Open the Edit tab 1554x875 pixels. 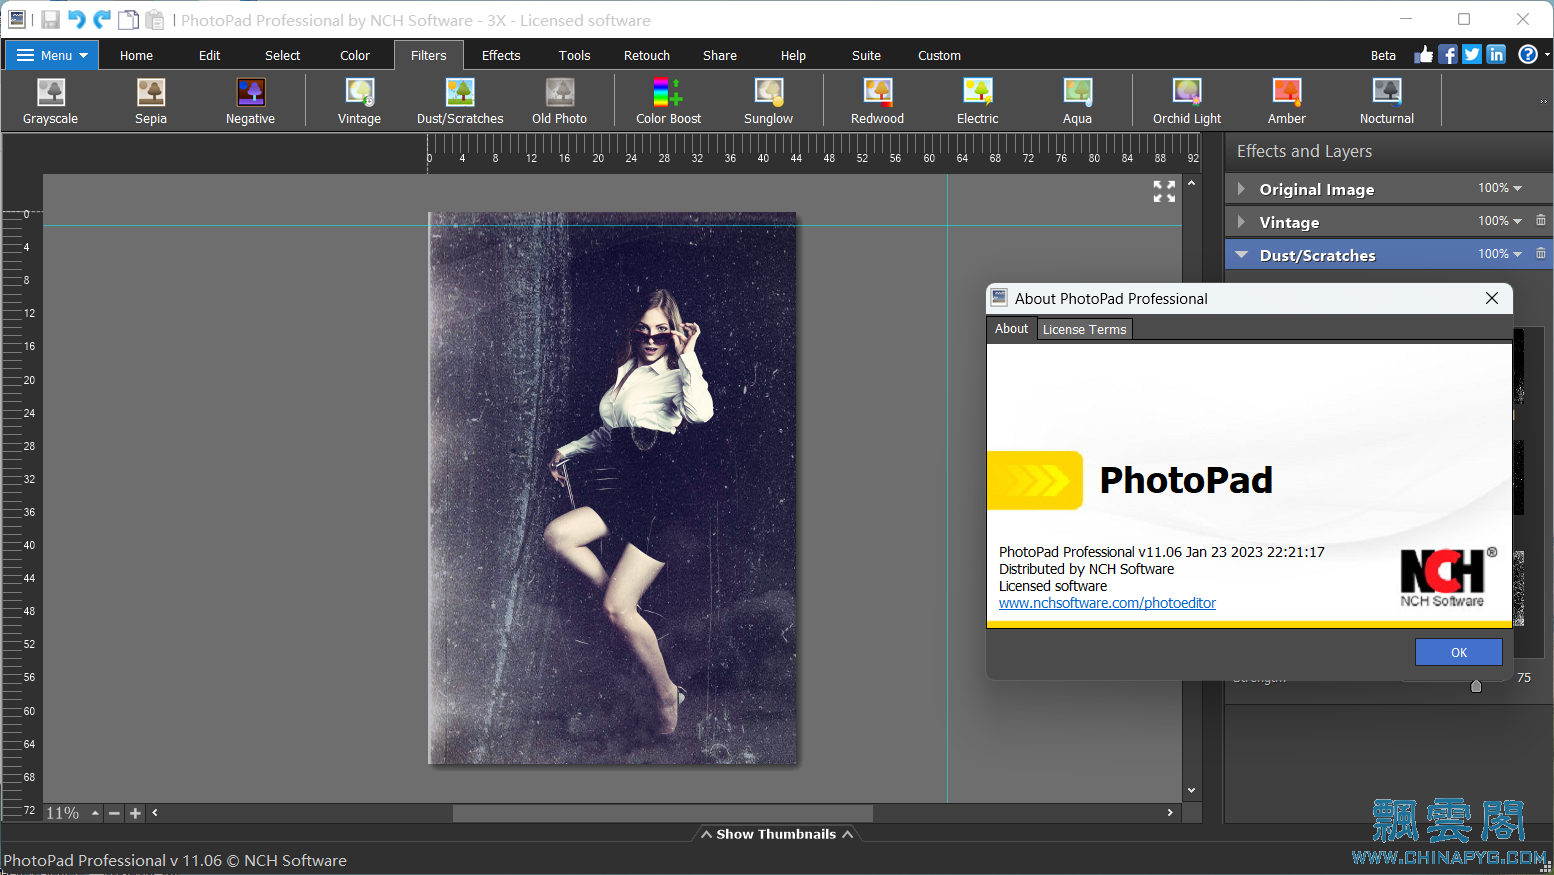(x=209, y=55)
